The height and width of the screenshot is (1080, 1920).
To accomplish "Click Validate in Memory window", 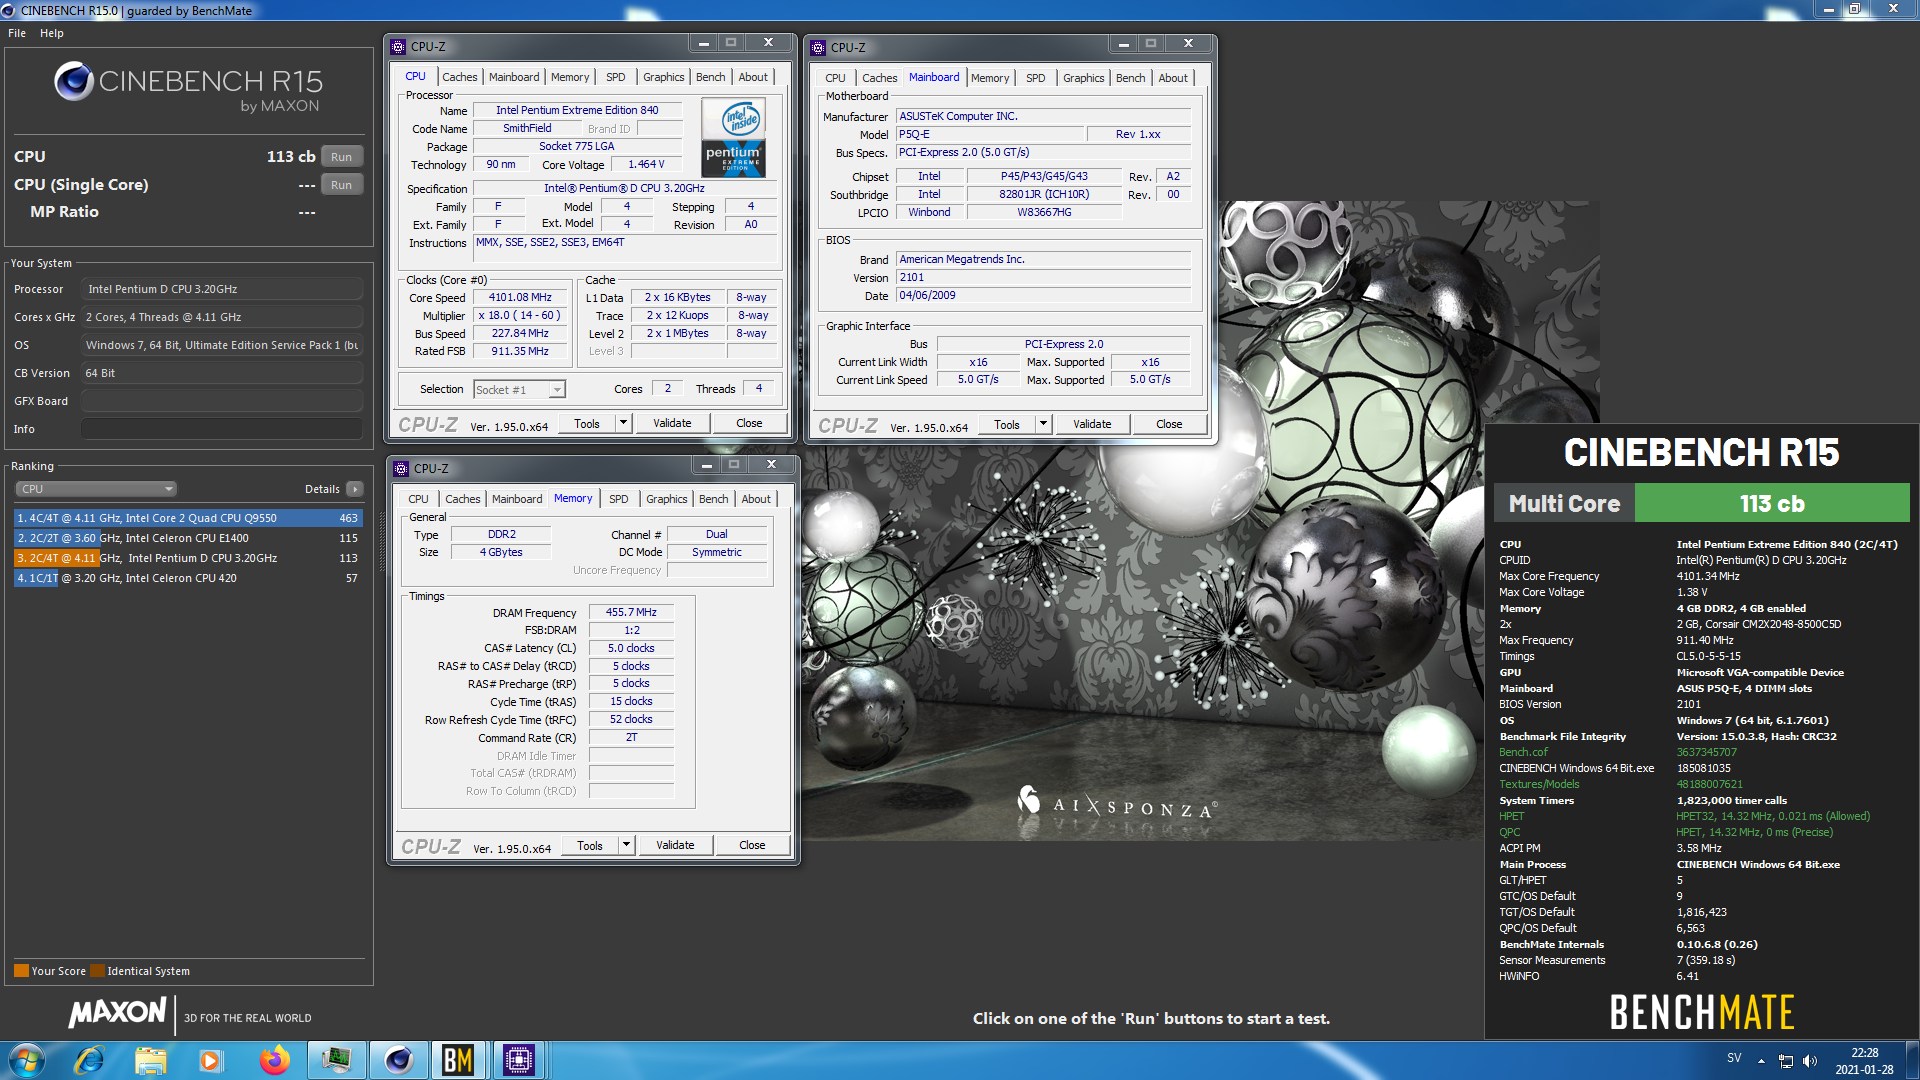I will point(675,846).
